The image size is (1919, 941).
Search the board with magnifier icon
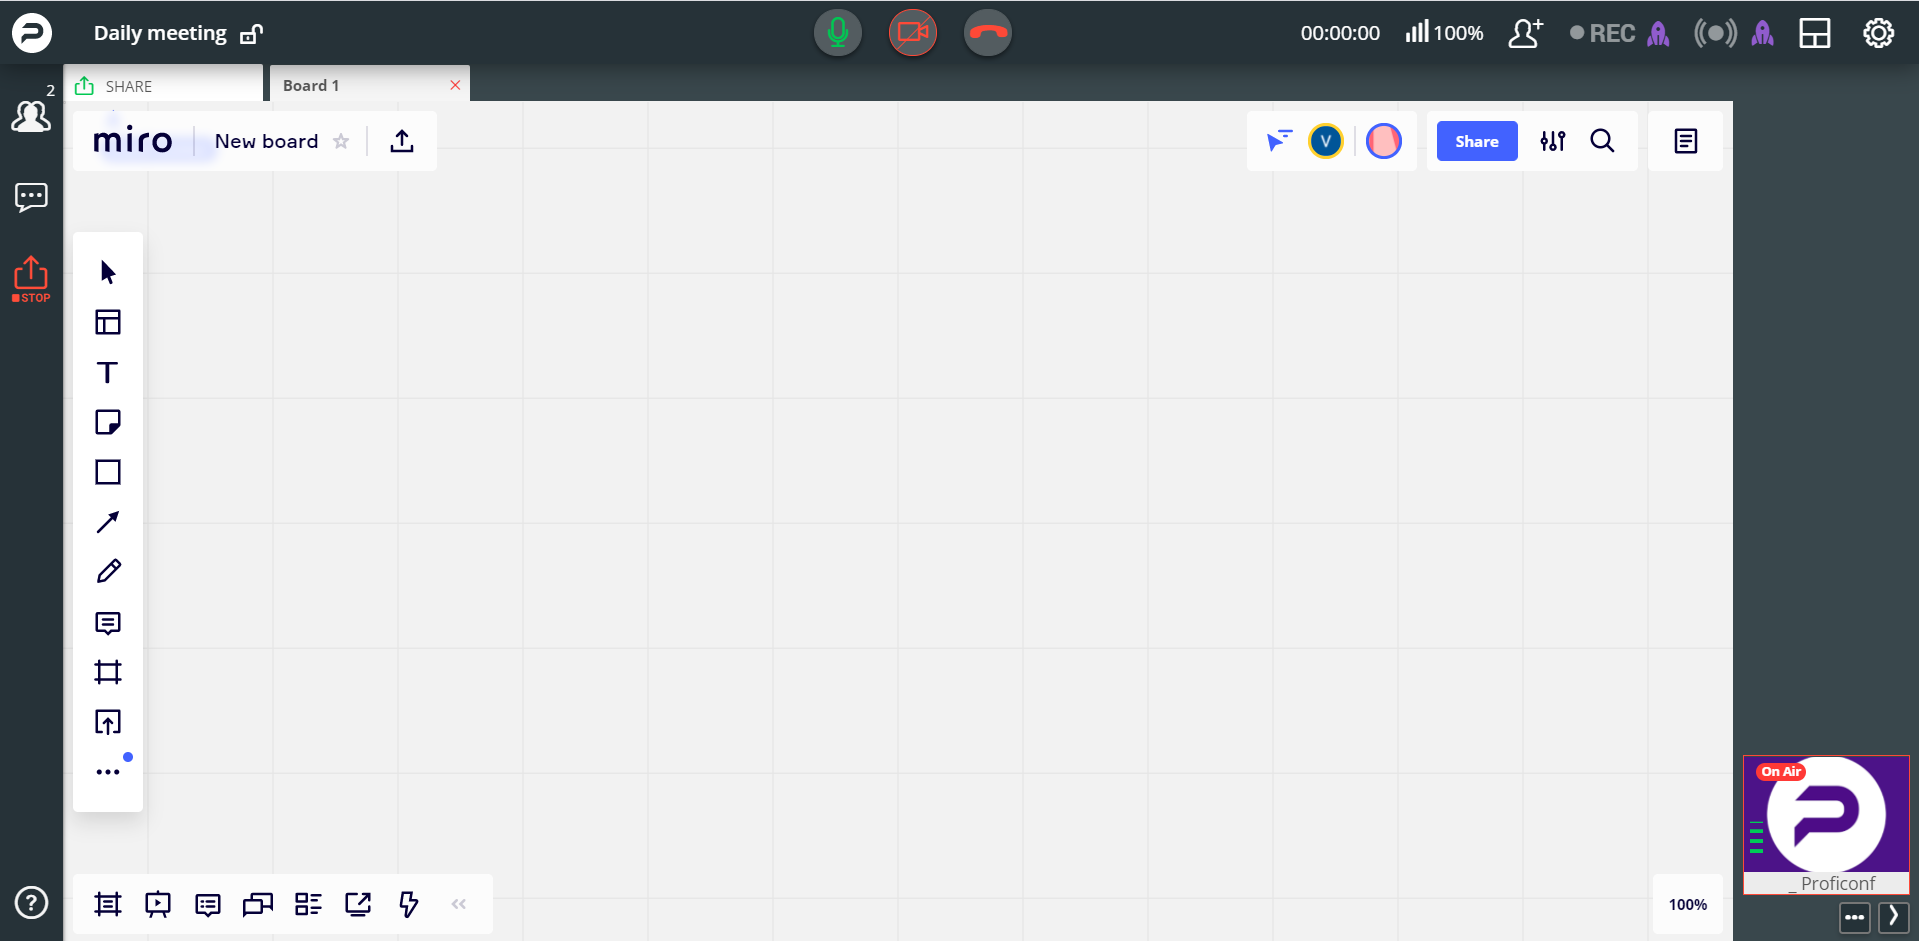coord(1603,141)
